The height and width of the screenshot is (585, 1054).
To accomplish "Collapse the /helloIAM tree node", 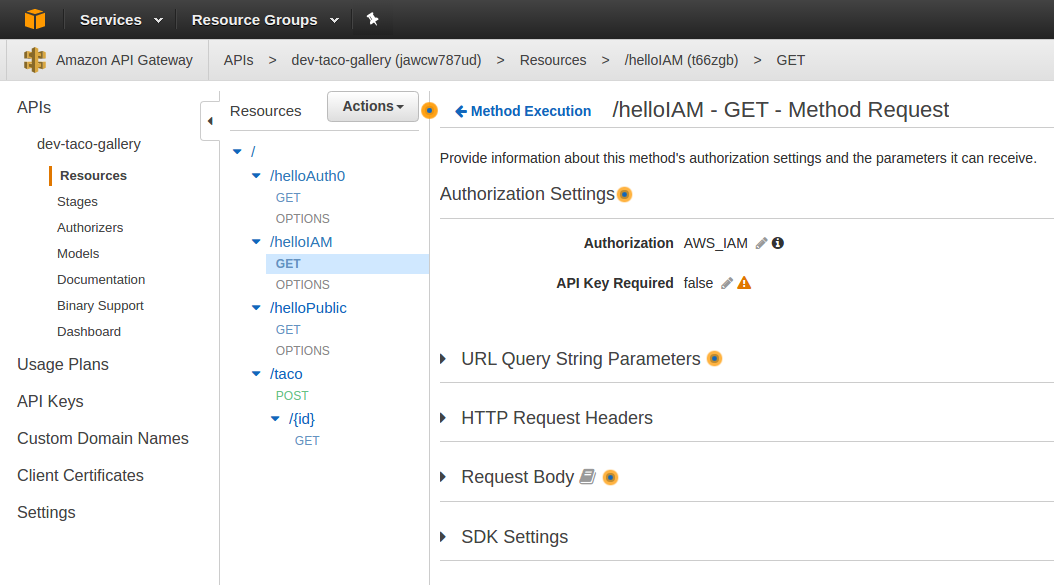I will click(x=256, y=241).
